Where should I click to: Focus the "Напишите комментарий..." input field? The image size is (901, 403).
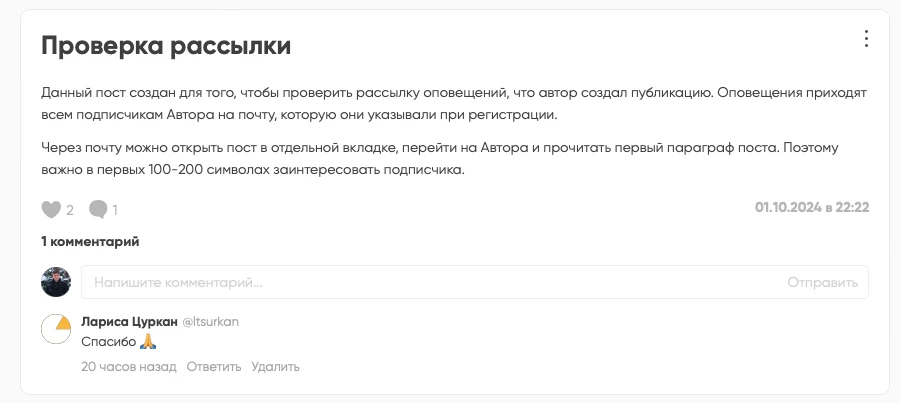click(430, 282)
